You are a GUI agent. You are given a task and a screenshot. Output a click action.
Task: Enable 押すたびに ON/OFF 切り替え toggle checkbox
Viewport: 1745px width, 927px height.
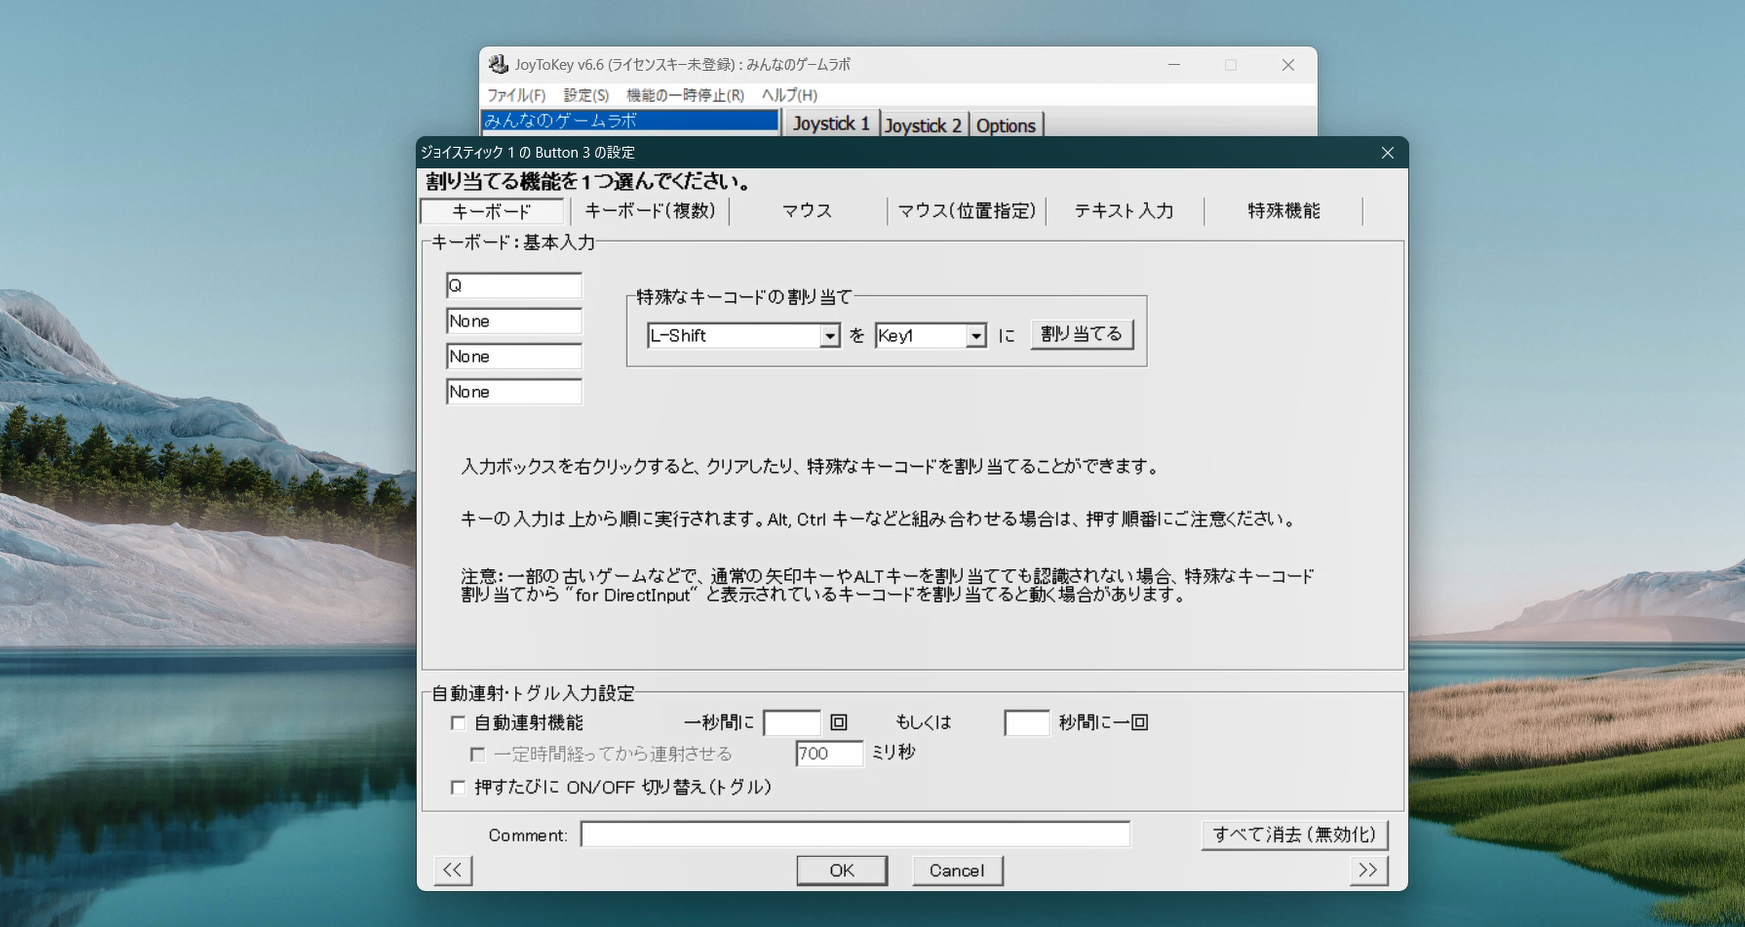[x=458, y=787]
